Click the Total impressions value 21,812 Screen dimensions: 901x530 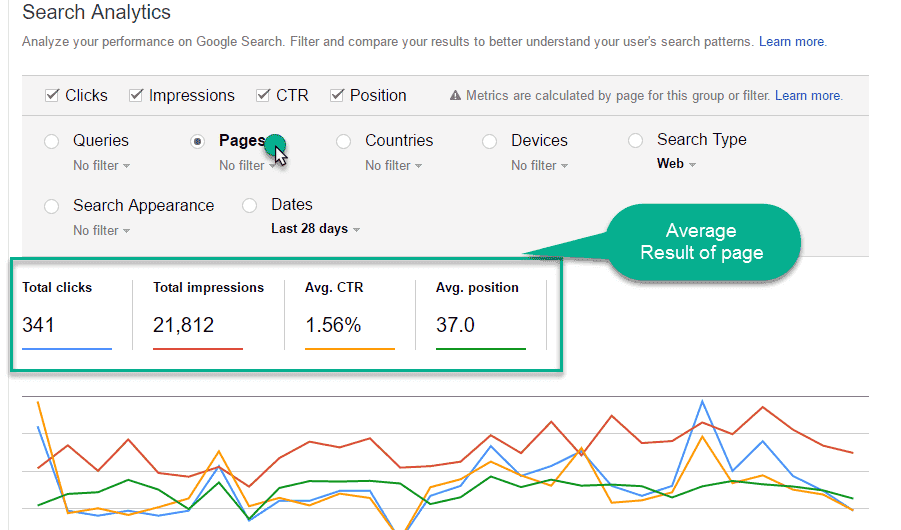click(183, 325)
